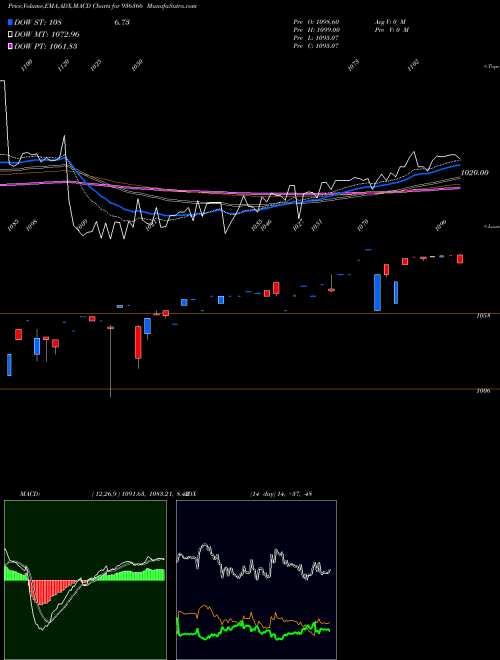Image resolution: width=500 pixels, height=660 pixels.
Task: Click the magenta DOW PT legend swatch
Action: tap(10, 46)
